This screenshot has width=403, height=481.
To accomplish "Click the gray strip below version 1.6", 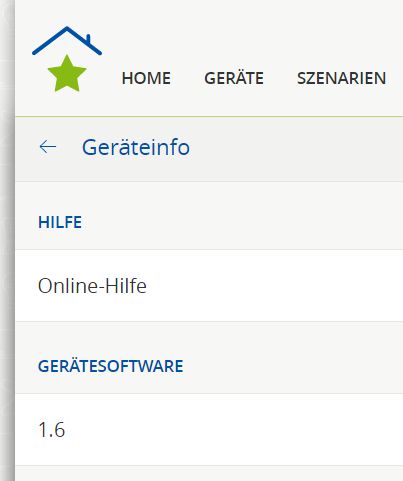I will [209, 473].
